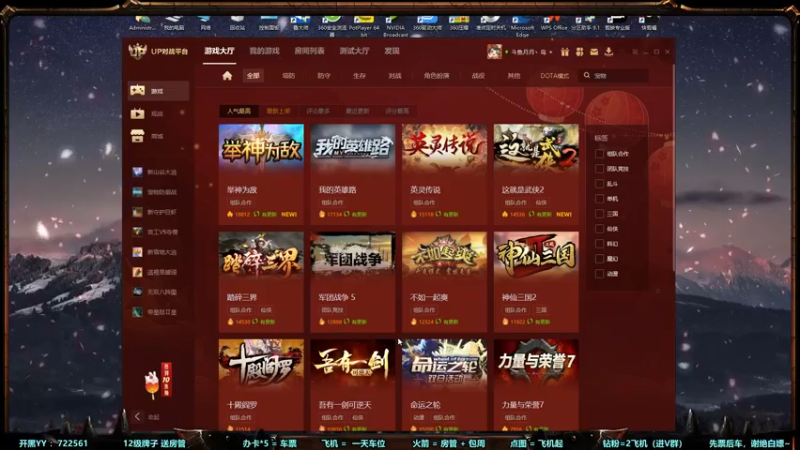Open the 视频 section in the sidebar

click(158, 114)
